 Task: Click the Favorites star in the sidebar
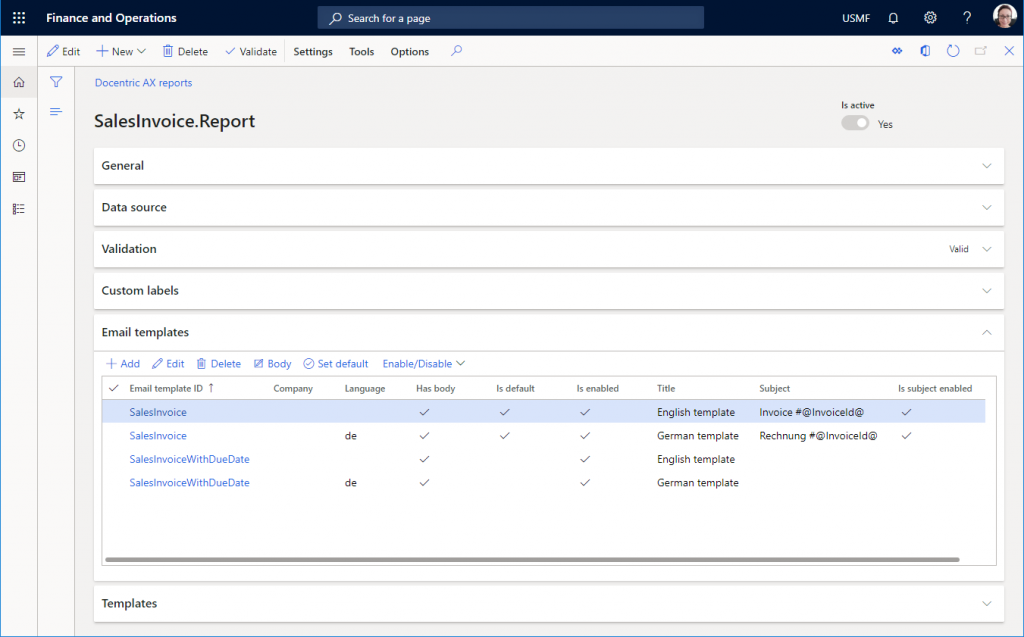pos(18,113)
